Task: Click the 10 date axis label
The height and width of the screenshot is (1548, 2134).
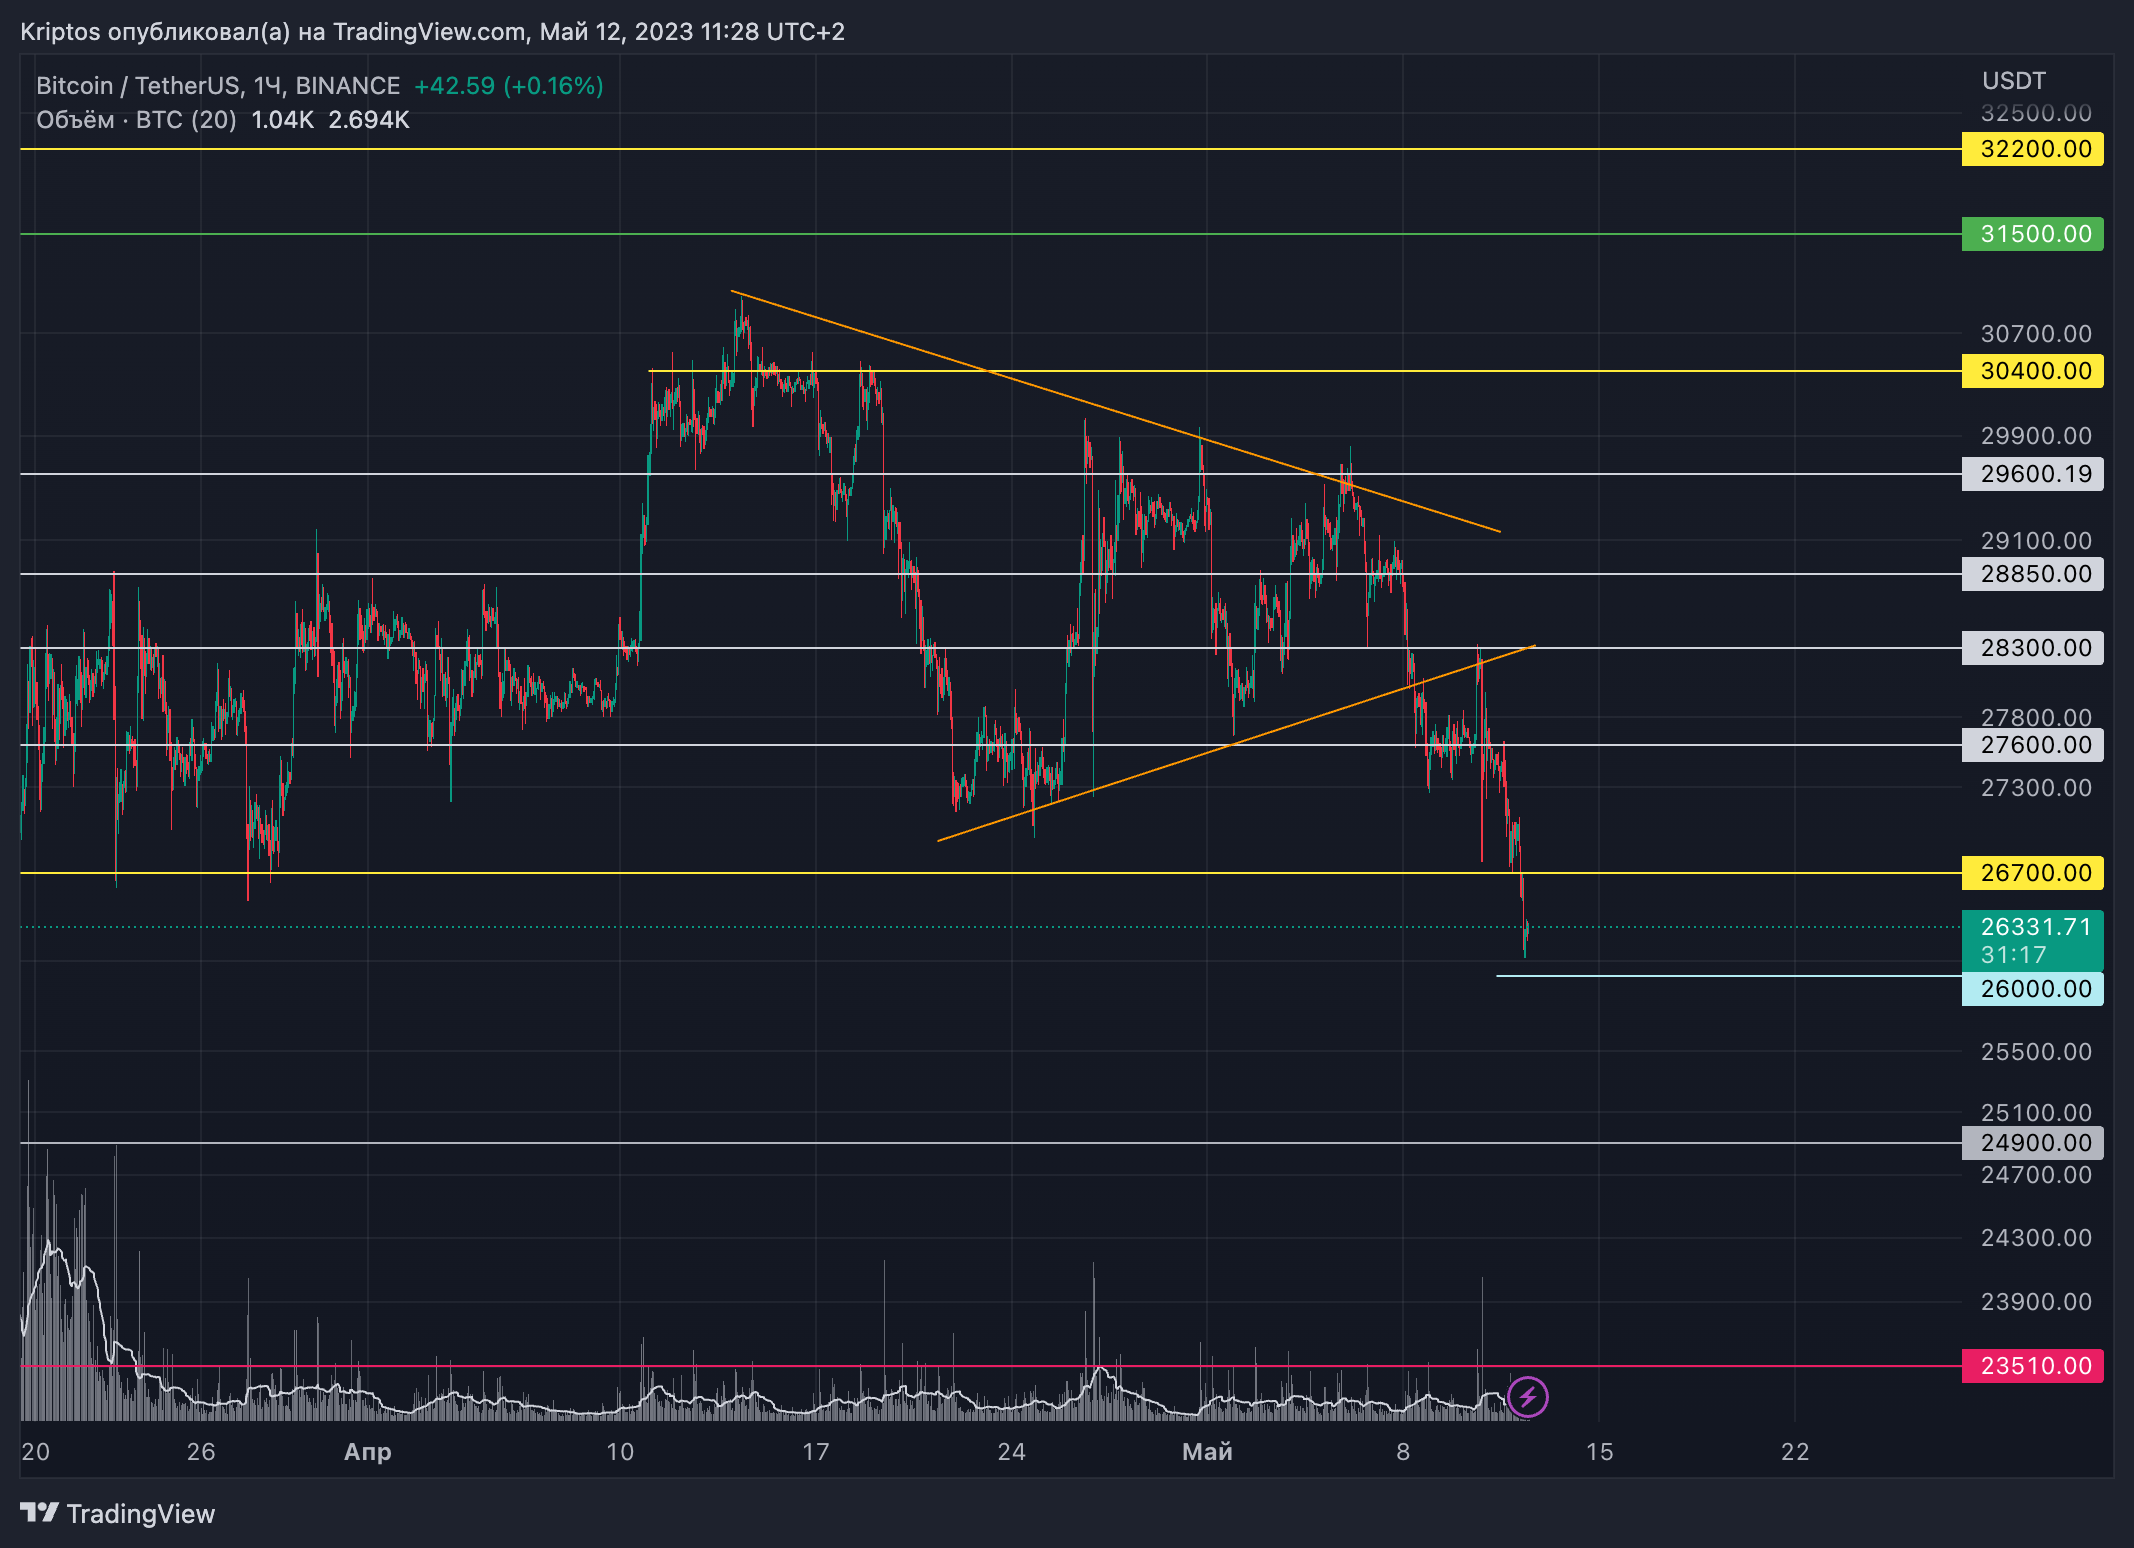Action: [620, 1452]
